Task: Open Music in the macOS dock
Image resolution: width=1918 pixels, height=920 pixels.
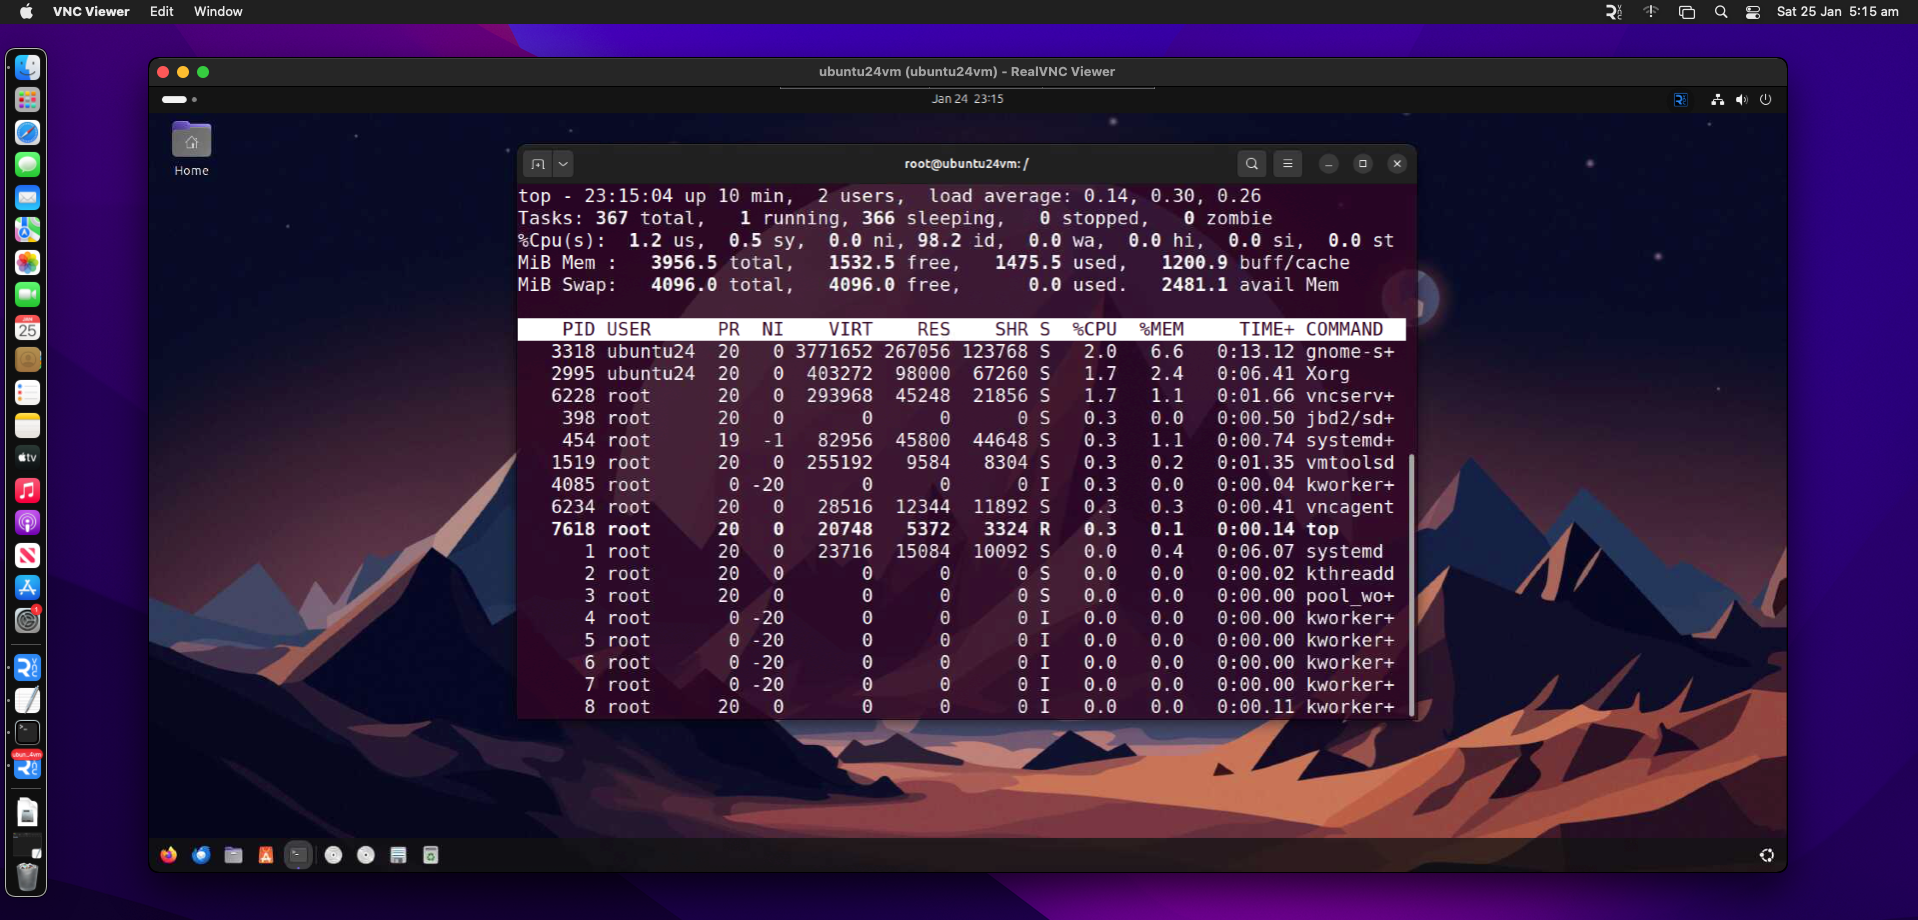Action: 27,490
